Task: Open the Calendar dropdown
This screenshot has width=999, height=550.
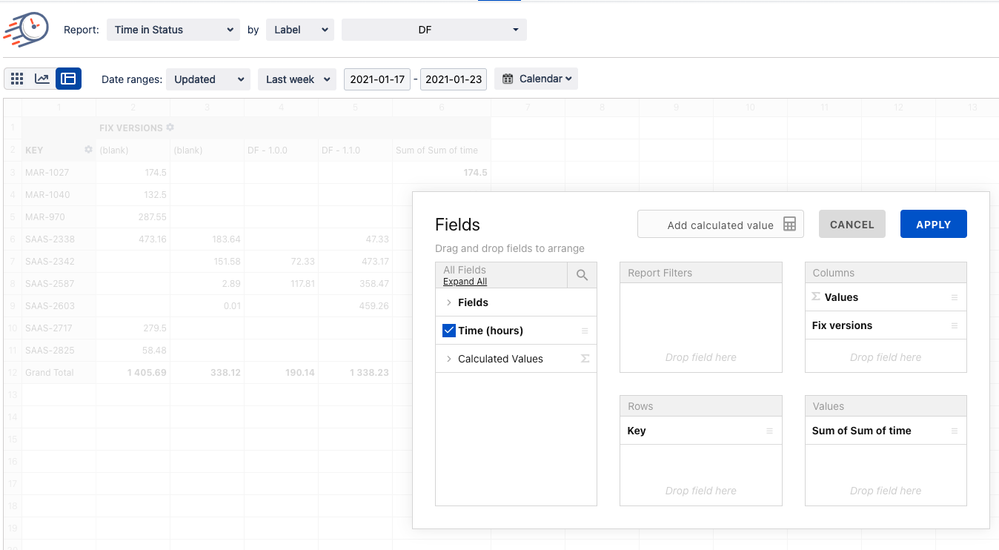Action: pos(536,79)
